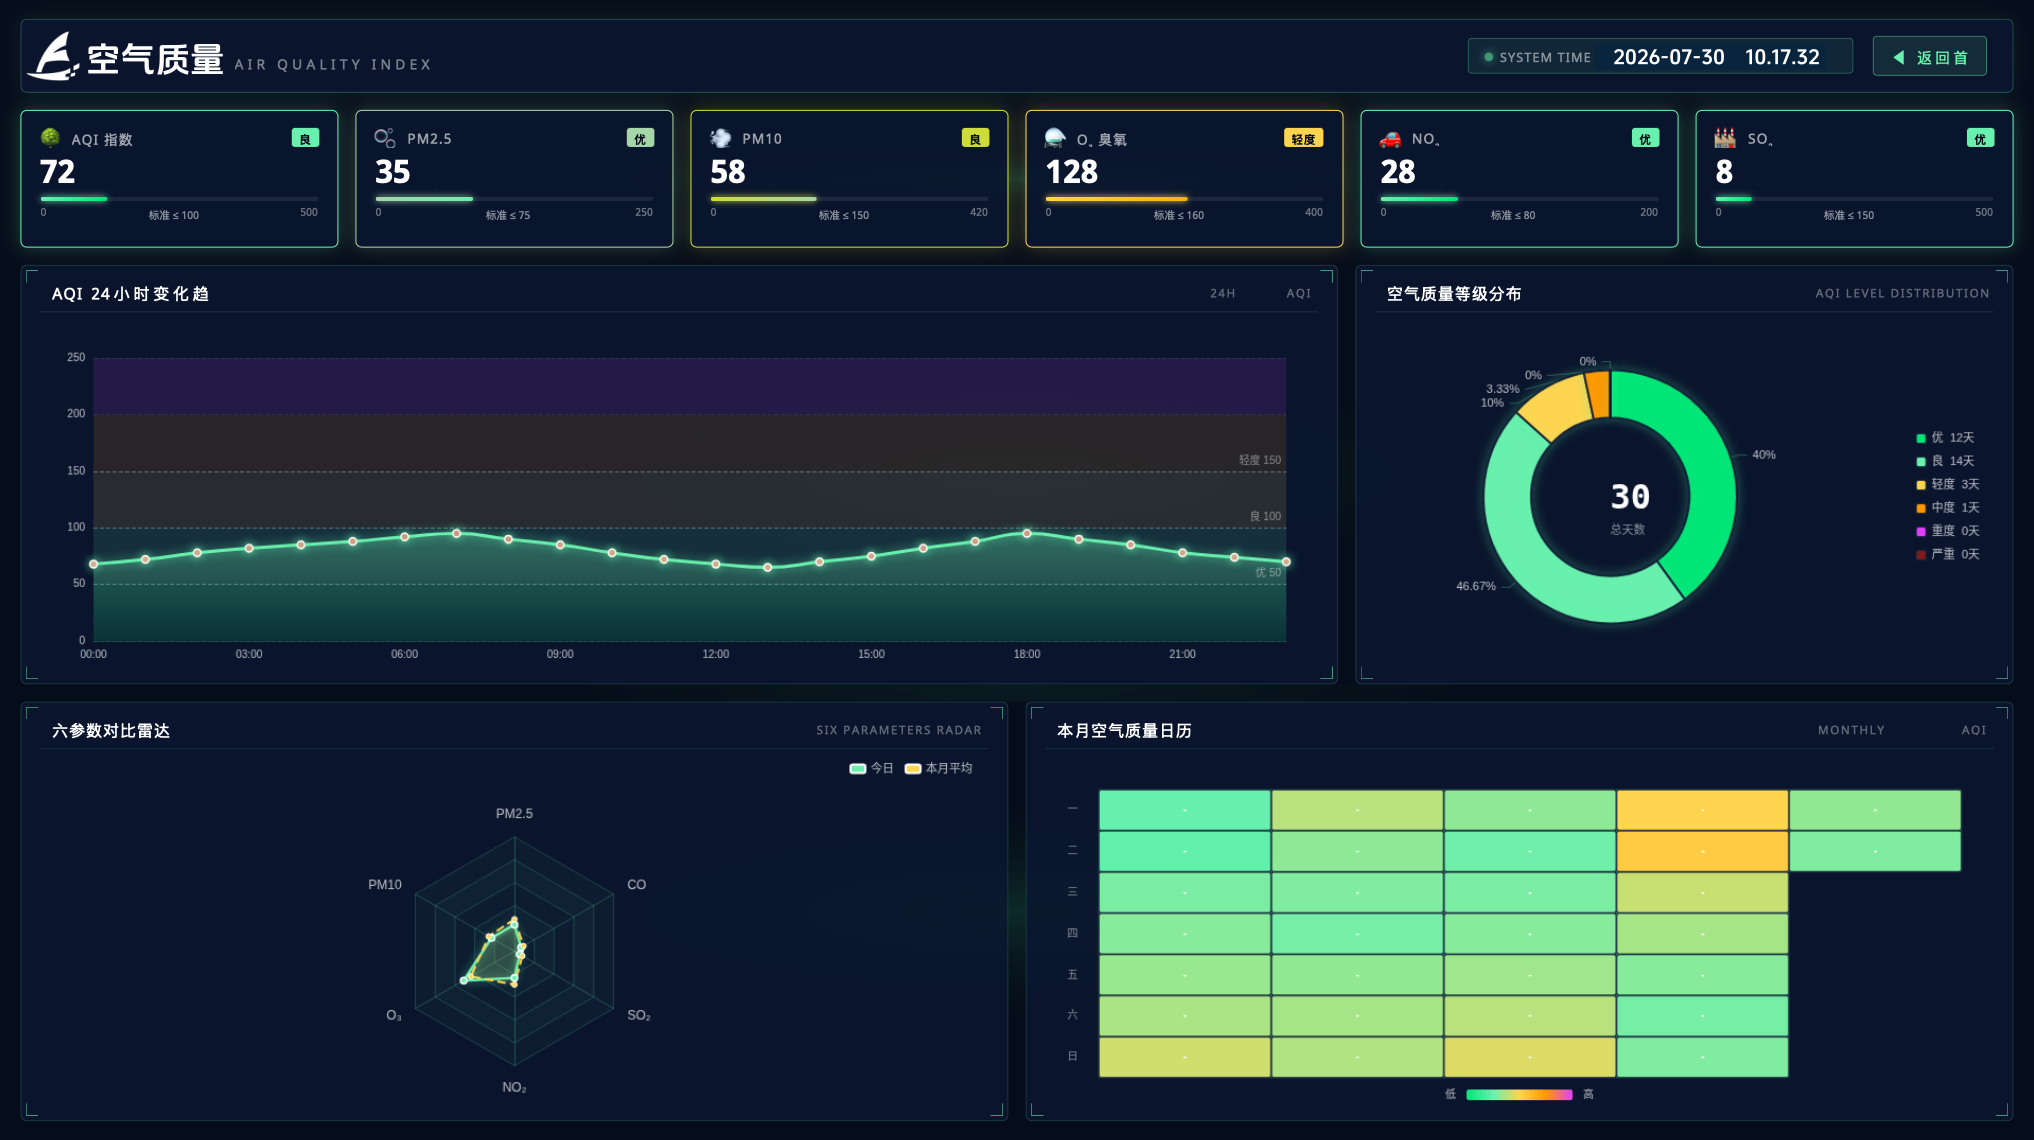
Task: Click the 空气质量等级分布 panel title
Action: tap(1454, 294)
